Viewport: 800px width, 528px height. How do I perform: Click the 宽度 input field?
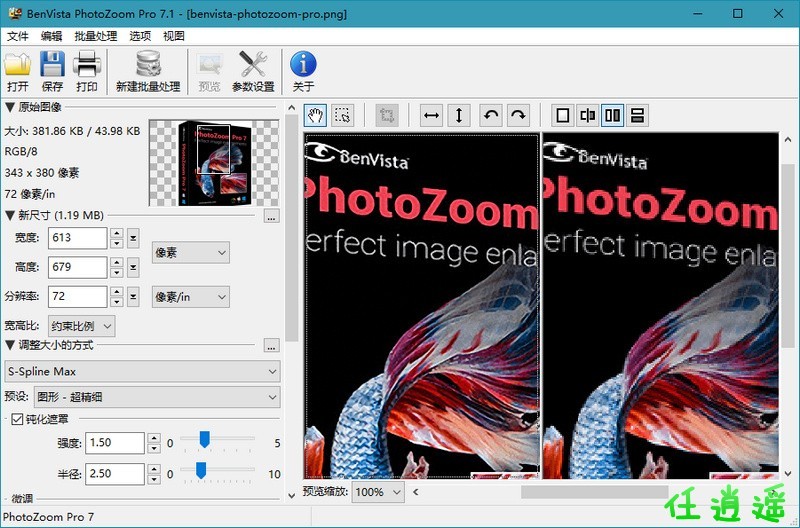(78, 238)
